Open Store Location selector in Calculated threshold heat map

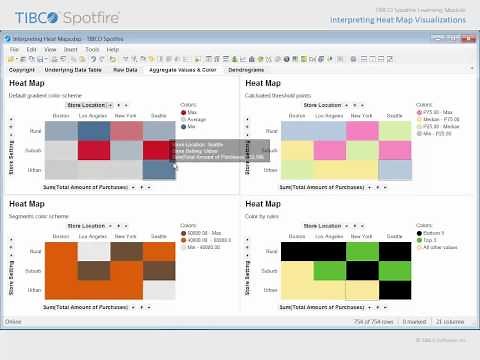point(325,105)
